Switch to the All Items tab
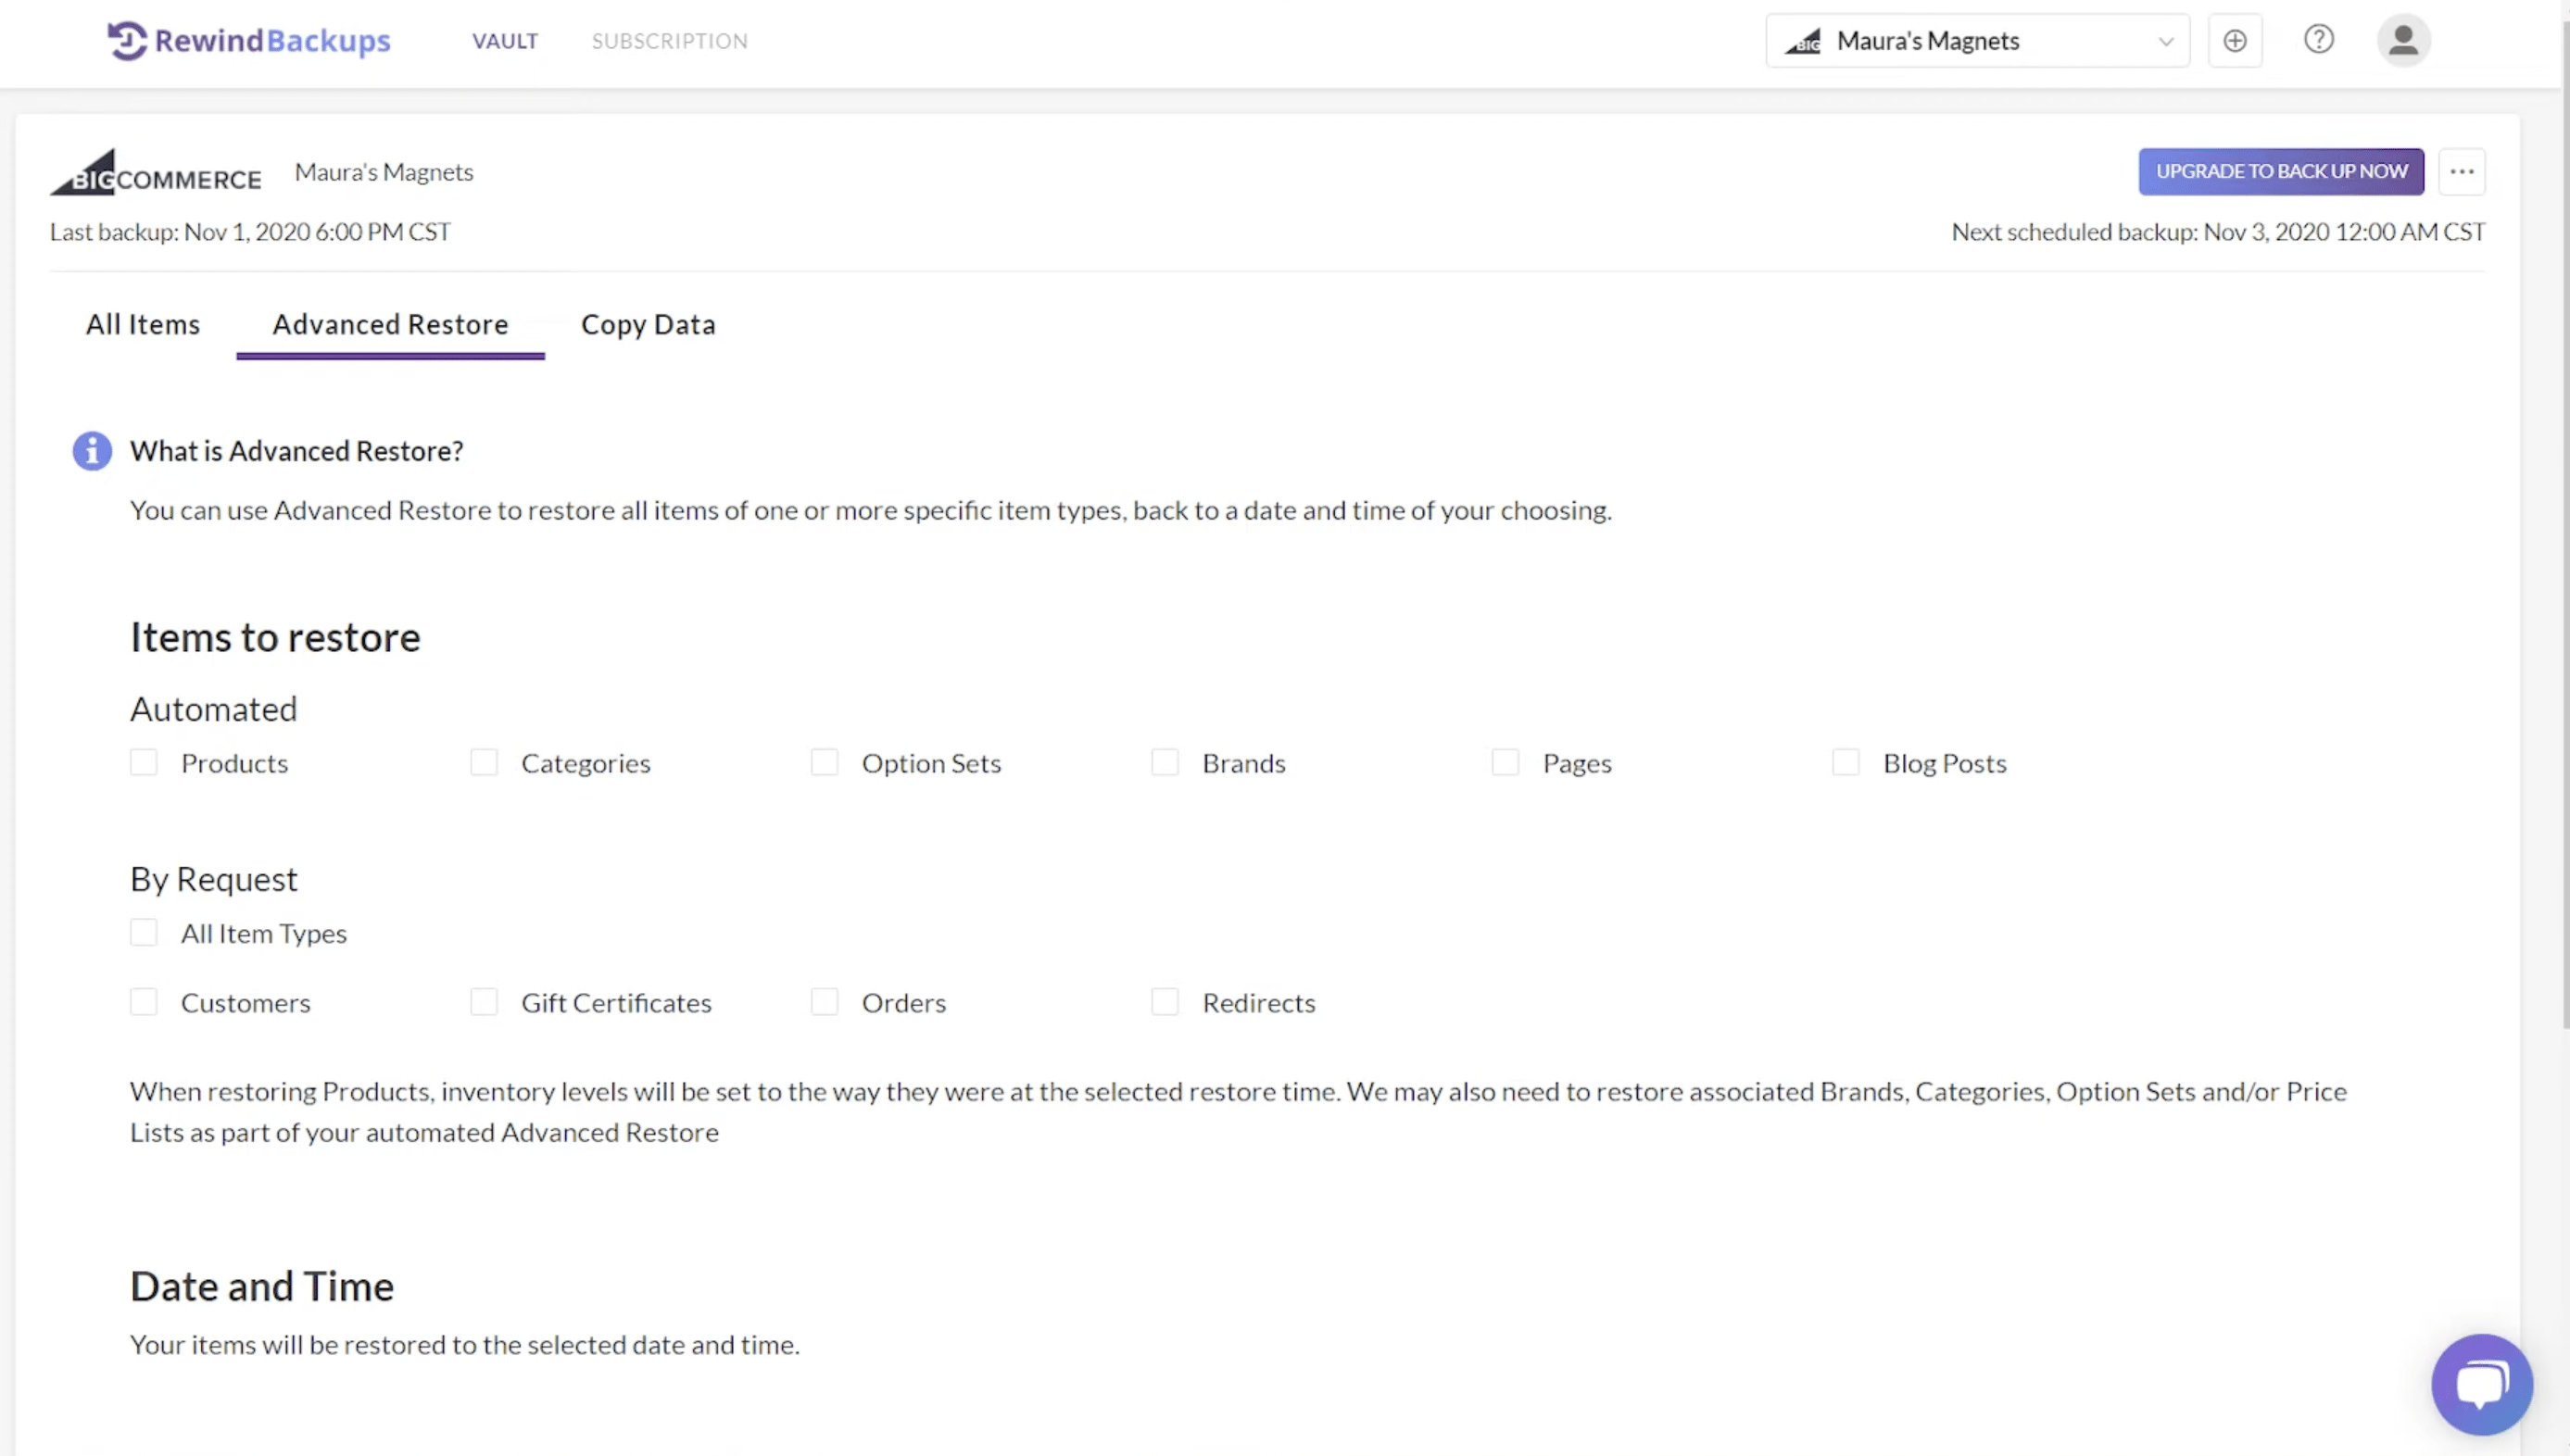Screen dimensions: 2570x1456 [143, 325]
